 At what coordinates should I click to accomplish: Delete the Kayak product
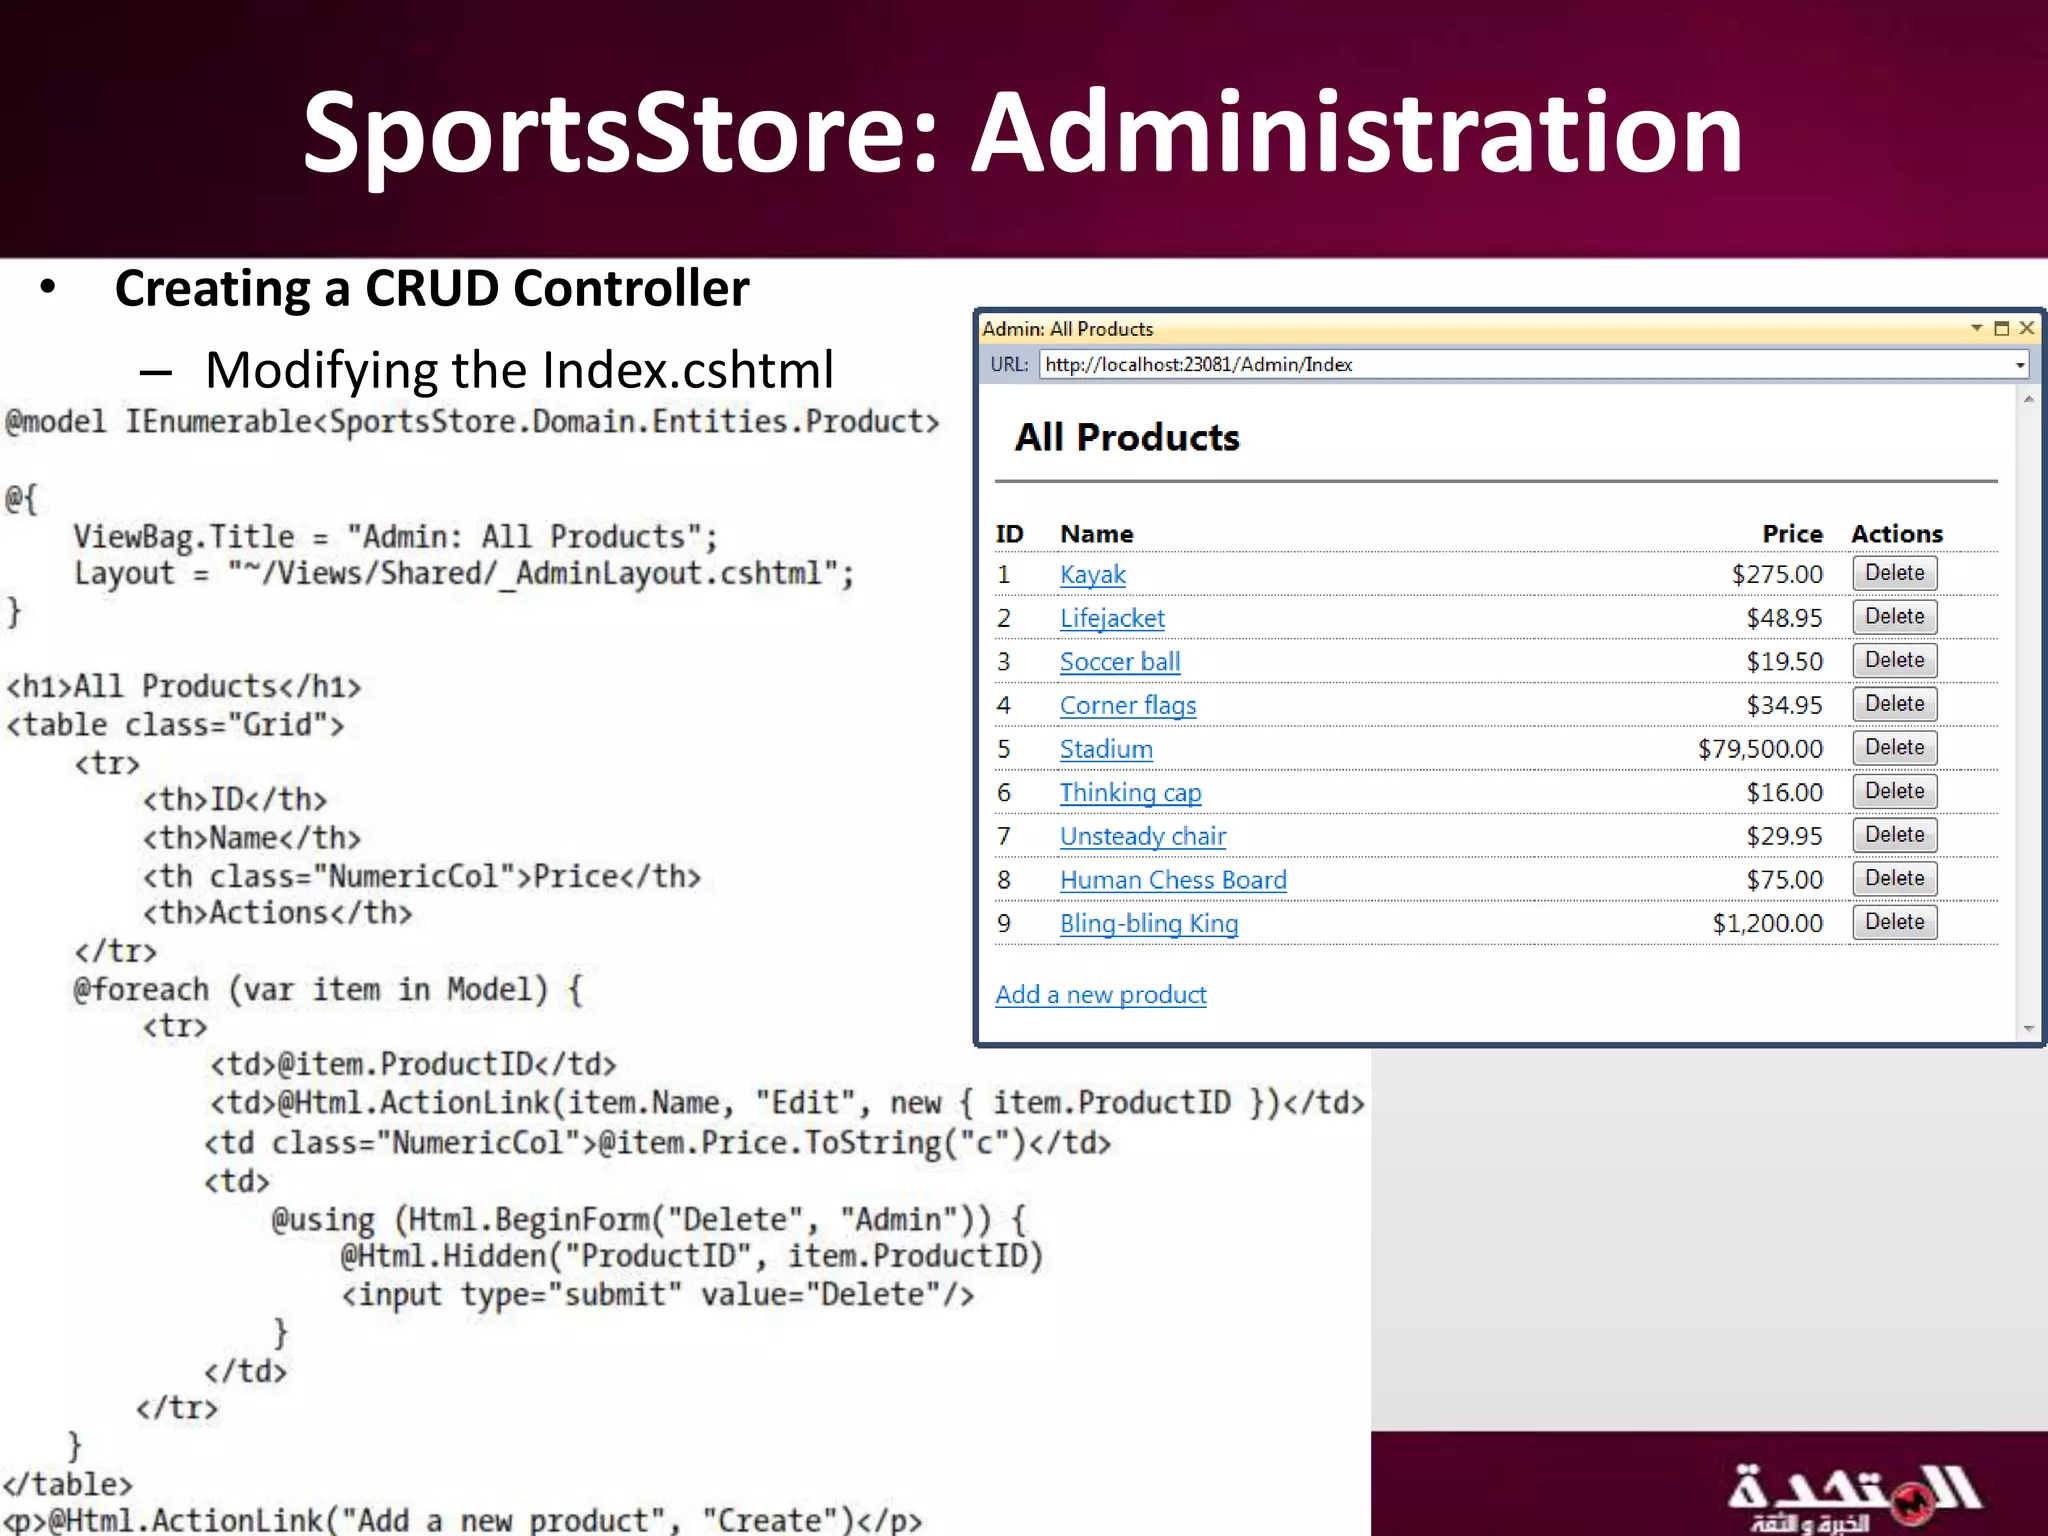pos(1894,573)
